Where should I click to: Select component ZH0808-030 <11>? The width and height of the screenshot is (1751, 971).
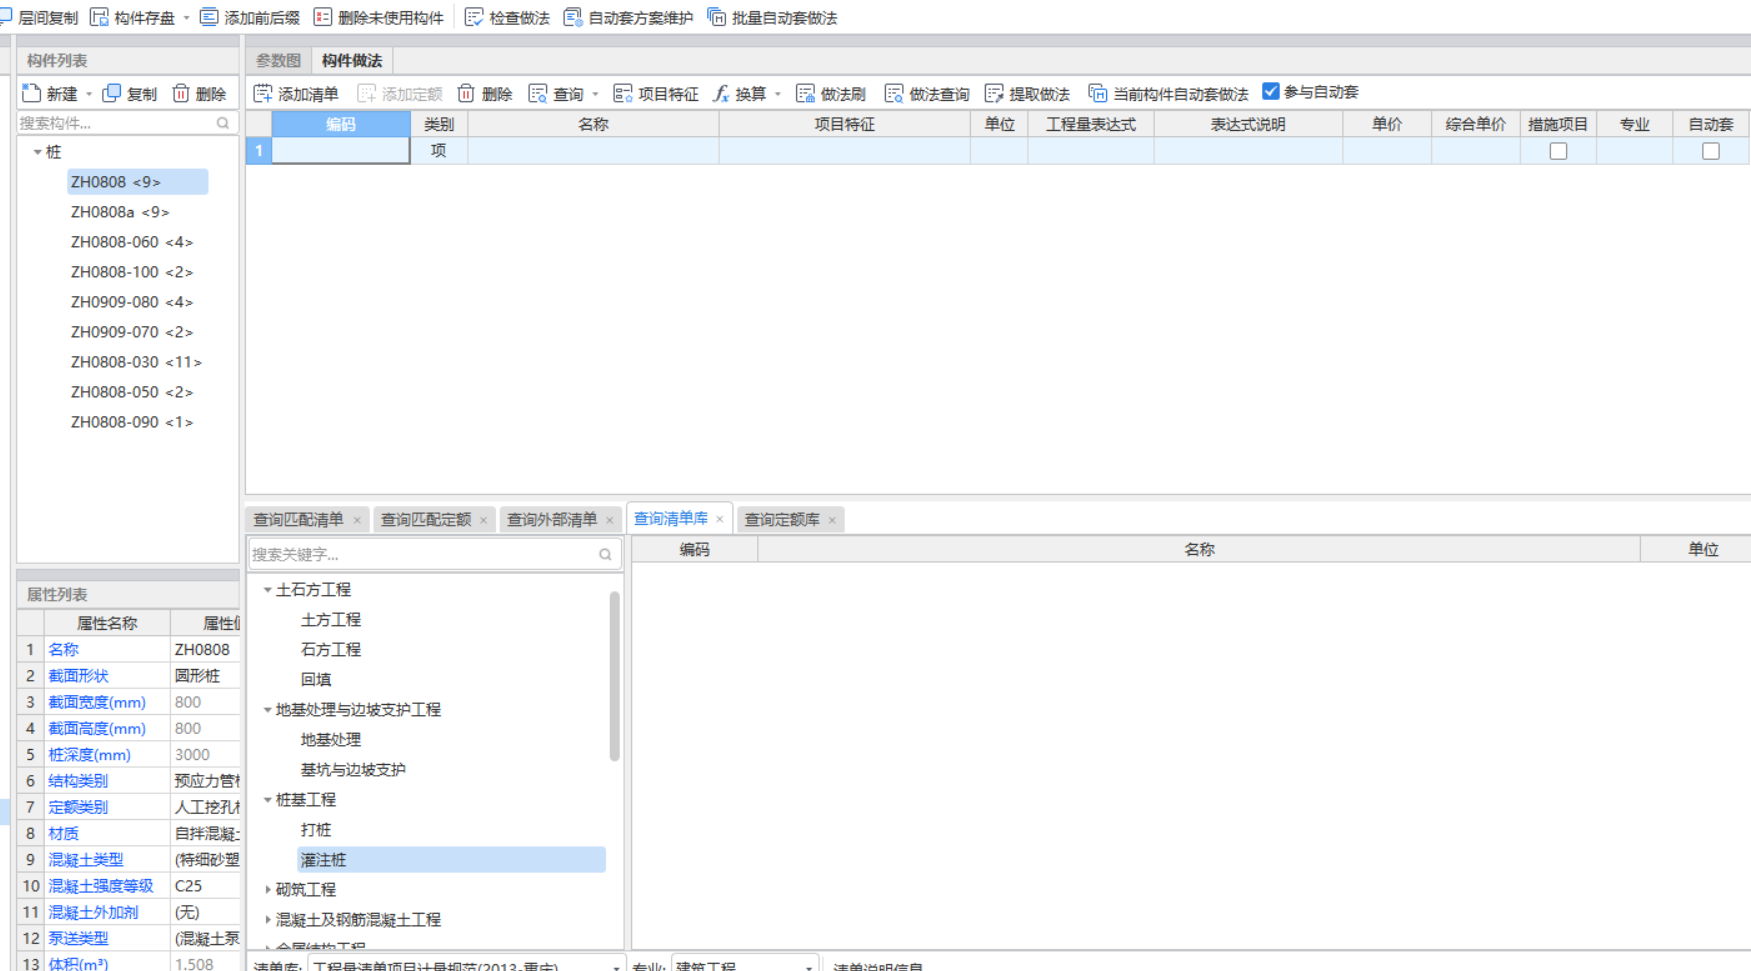click(136, 362)
